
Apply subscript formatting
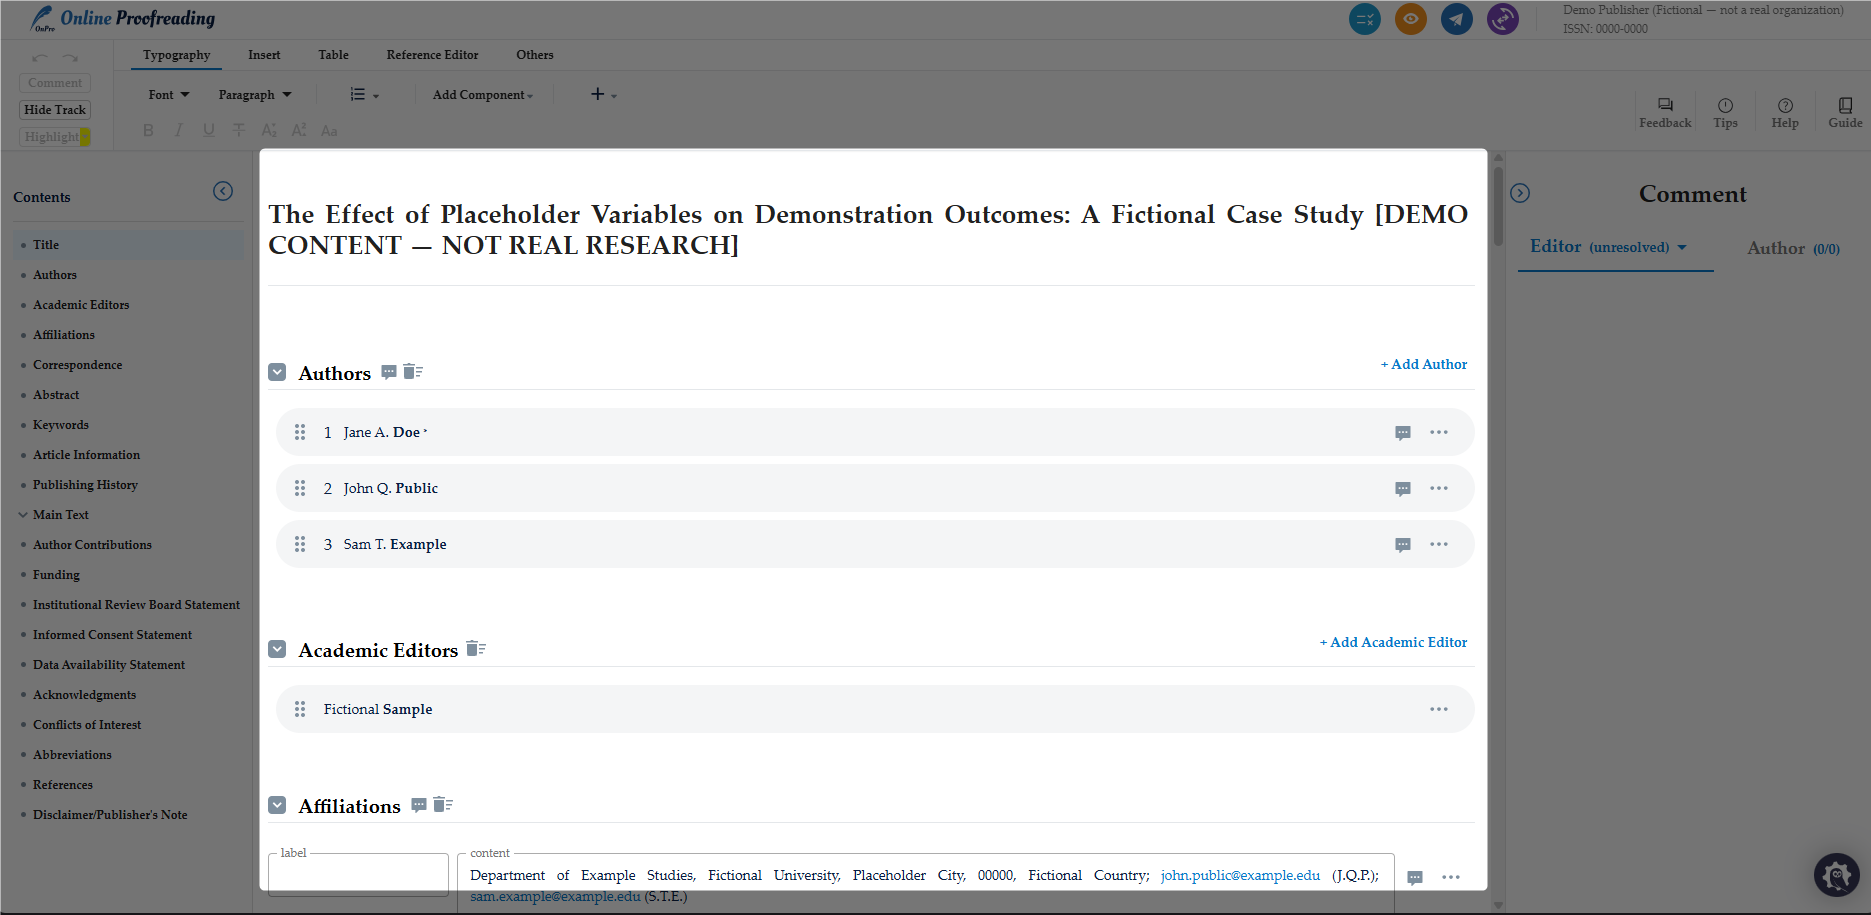pyautogui.click(x=269, y=130)
